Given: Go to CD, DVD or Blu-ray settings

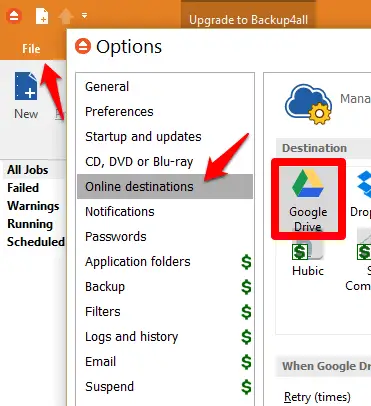Looking at the screenshot, I should pos(139,162).
